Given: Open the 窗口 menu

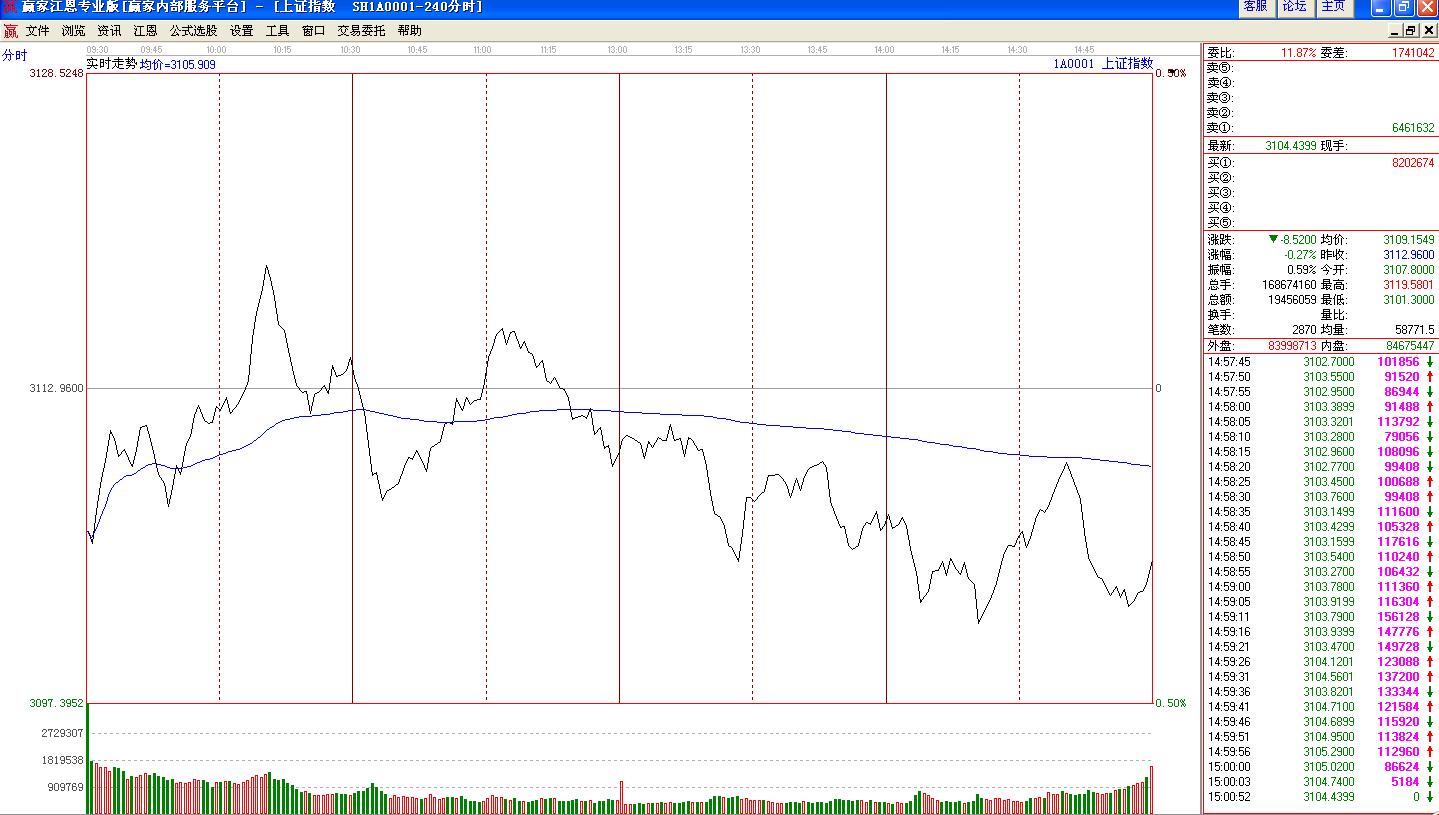Looking at the screenshot, I should (313, 31).
